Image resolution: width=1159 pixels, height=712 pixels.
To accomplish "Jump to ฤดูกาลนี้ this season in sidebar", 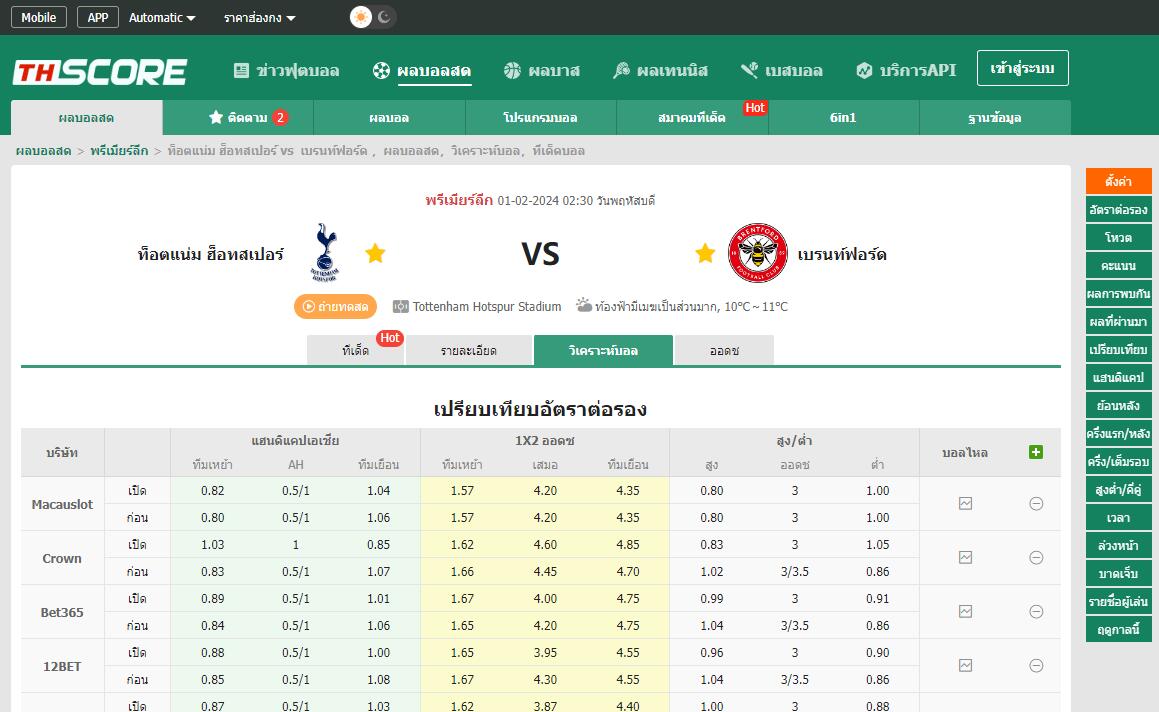I will click(x=1118, y=630).
